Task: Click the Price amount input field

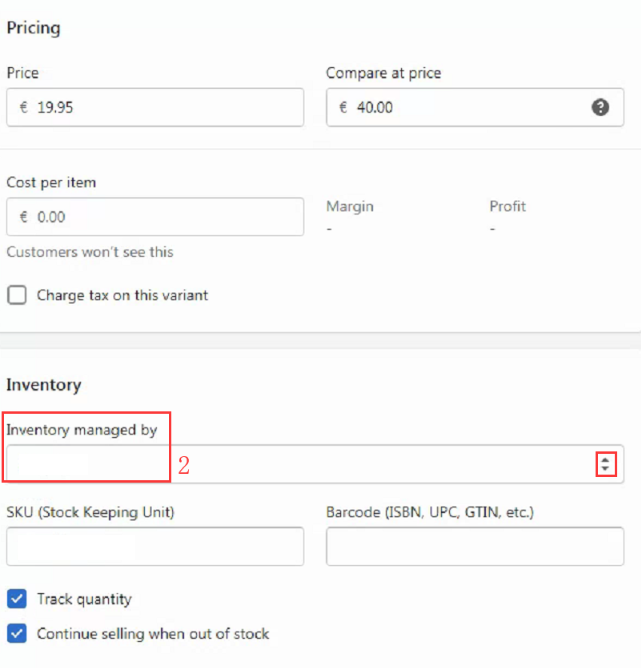Action: coord(160,107)
